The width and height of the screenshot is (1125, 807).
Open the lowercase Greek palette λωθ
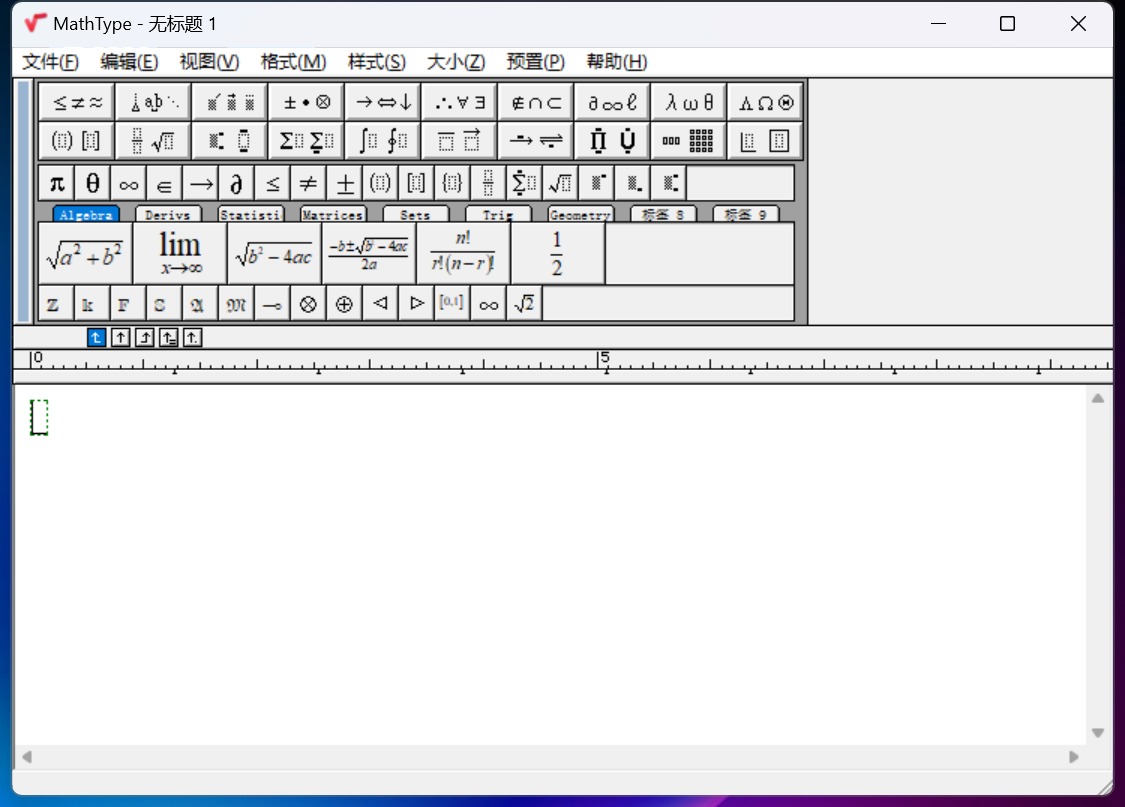[x=689, y=103]
